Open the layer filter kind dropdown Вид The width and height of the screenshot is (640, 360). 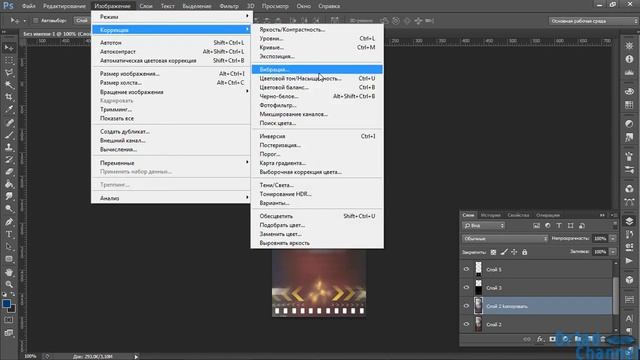click(x=484, y=225)
